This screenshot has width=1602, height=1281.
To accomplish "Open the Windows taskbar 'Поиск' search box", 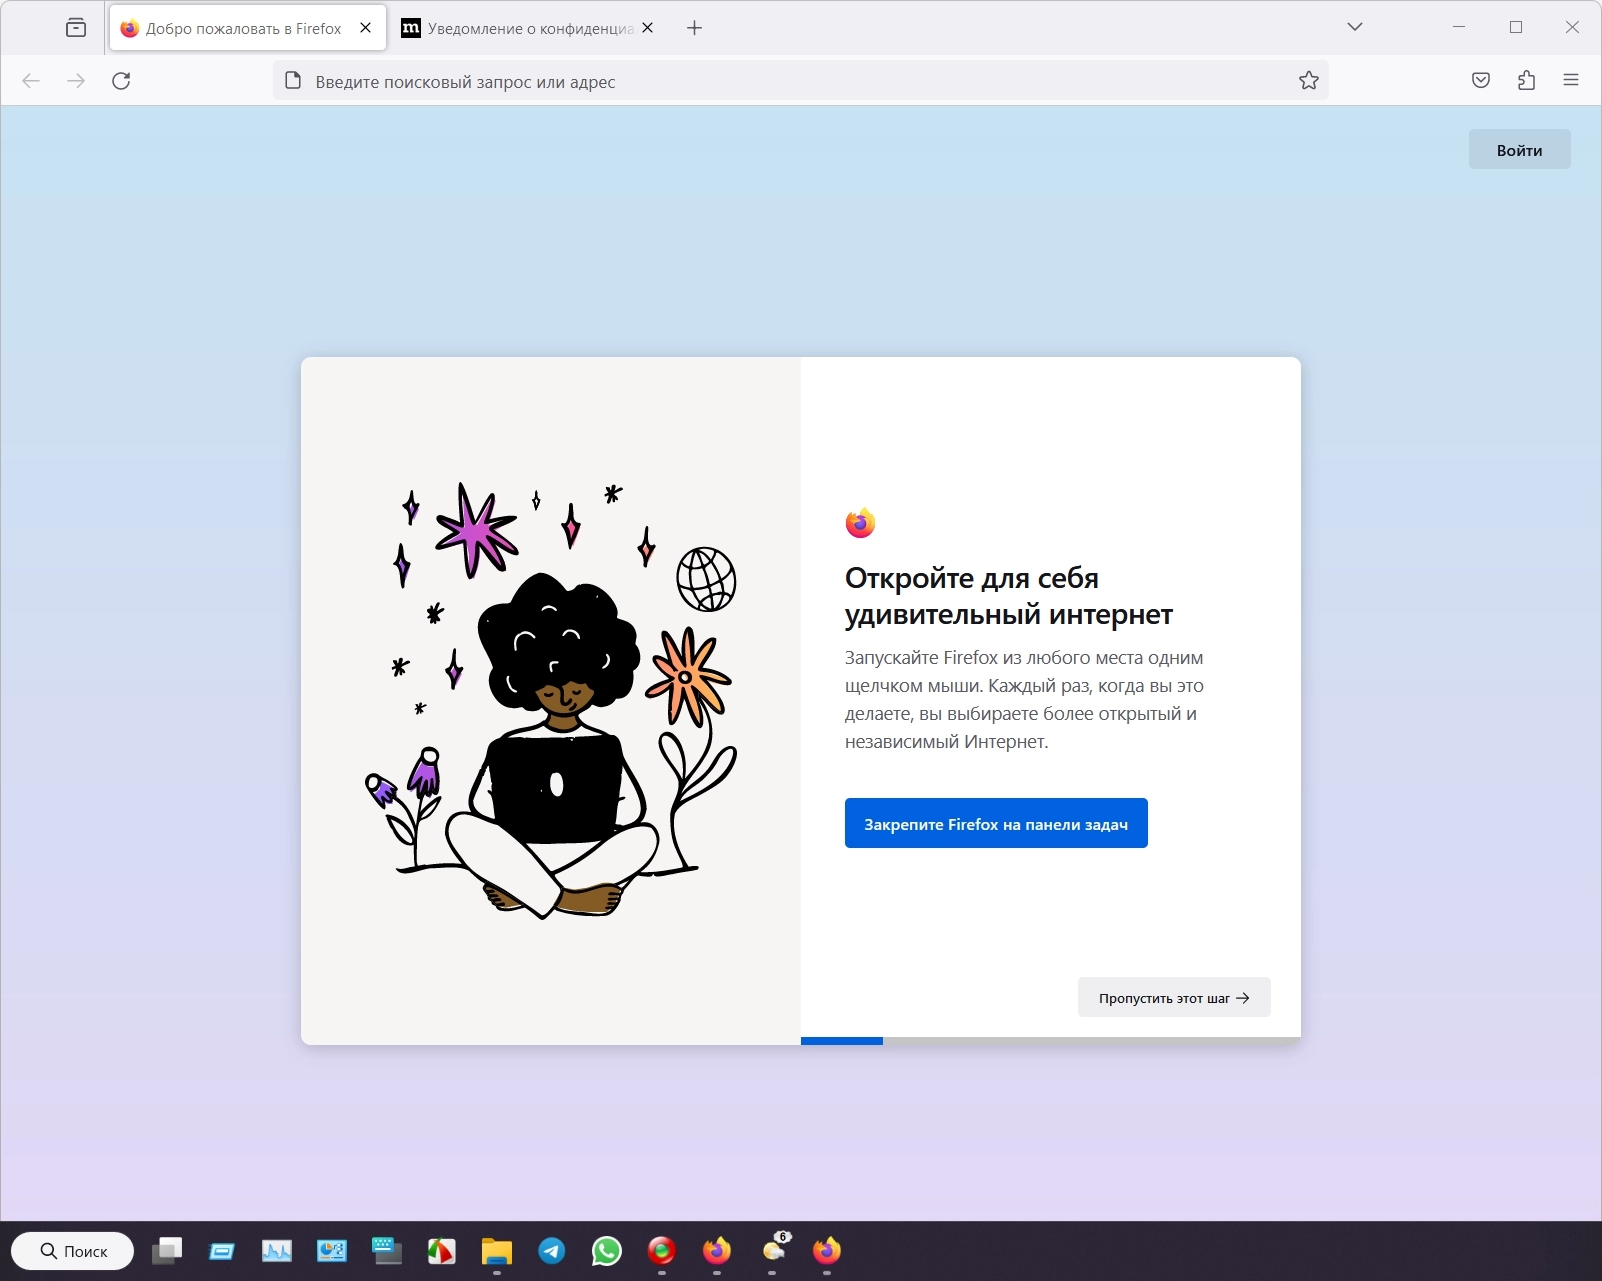I will coord(73,1251).
